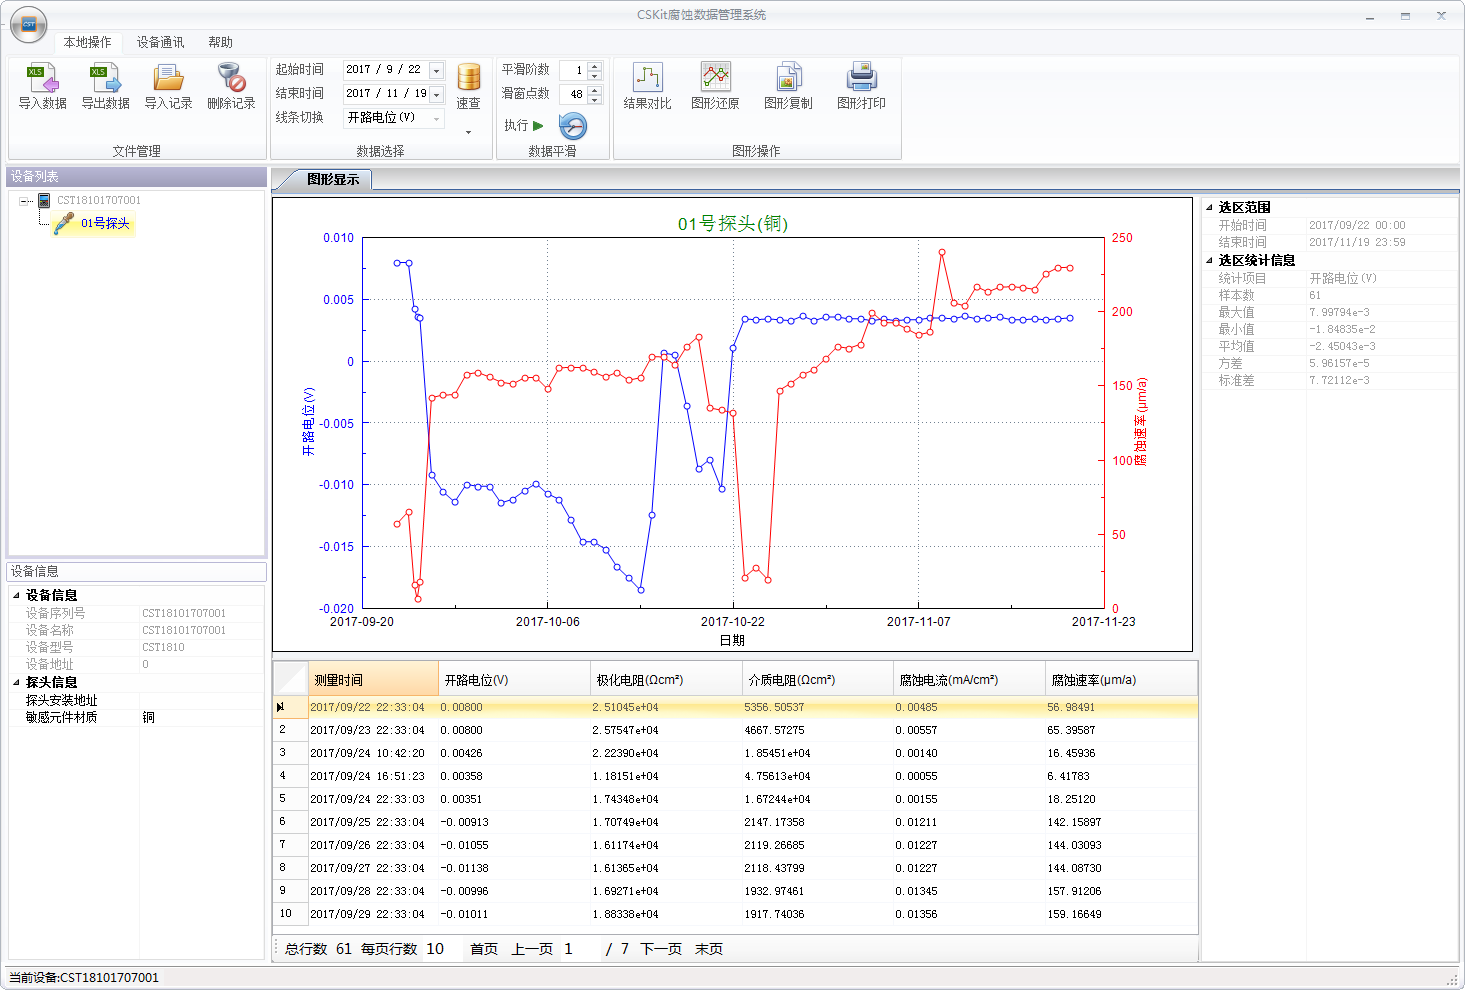Open the 起始时间 date dropdown

coord(436,70)
